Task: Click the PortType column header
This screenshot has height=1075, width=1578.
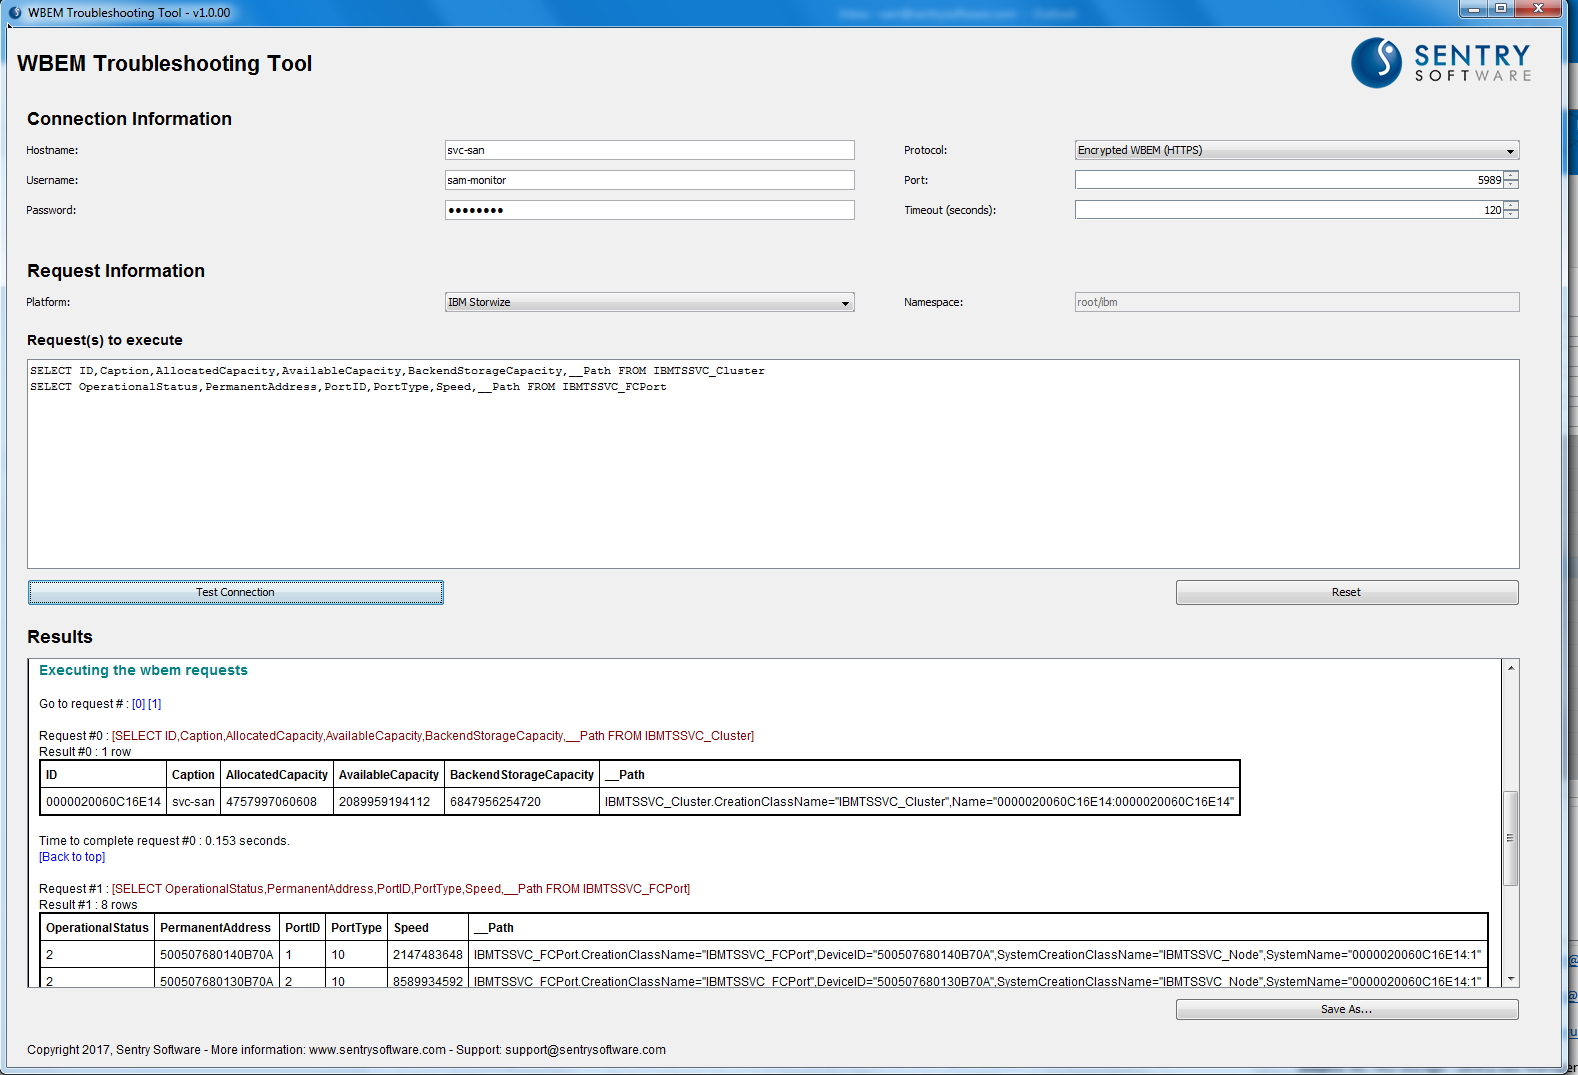Action: [356, 928]
